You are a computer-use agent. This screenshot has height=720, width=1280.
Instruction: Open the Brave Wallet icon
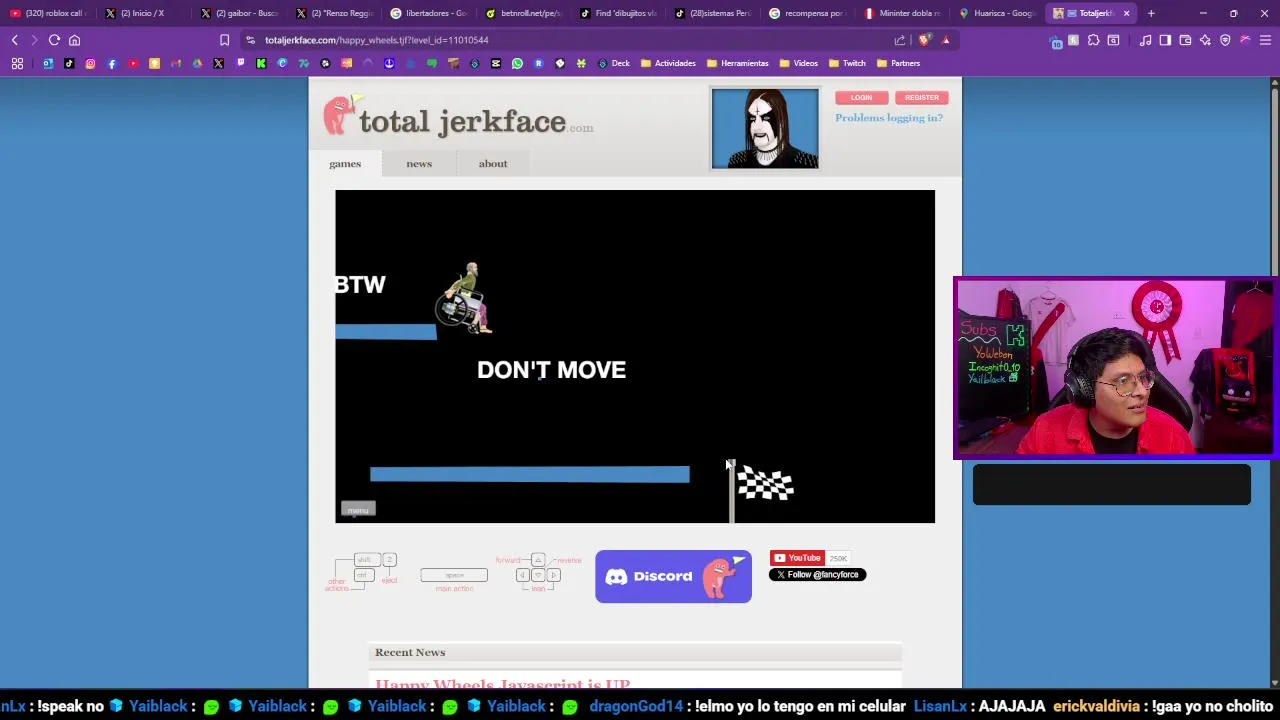click(1185, 40)
